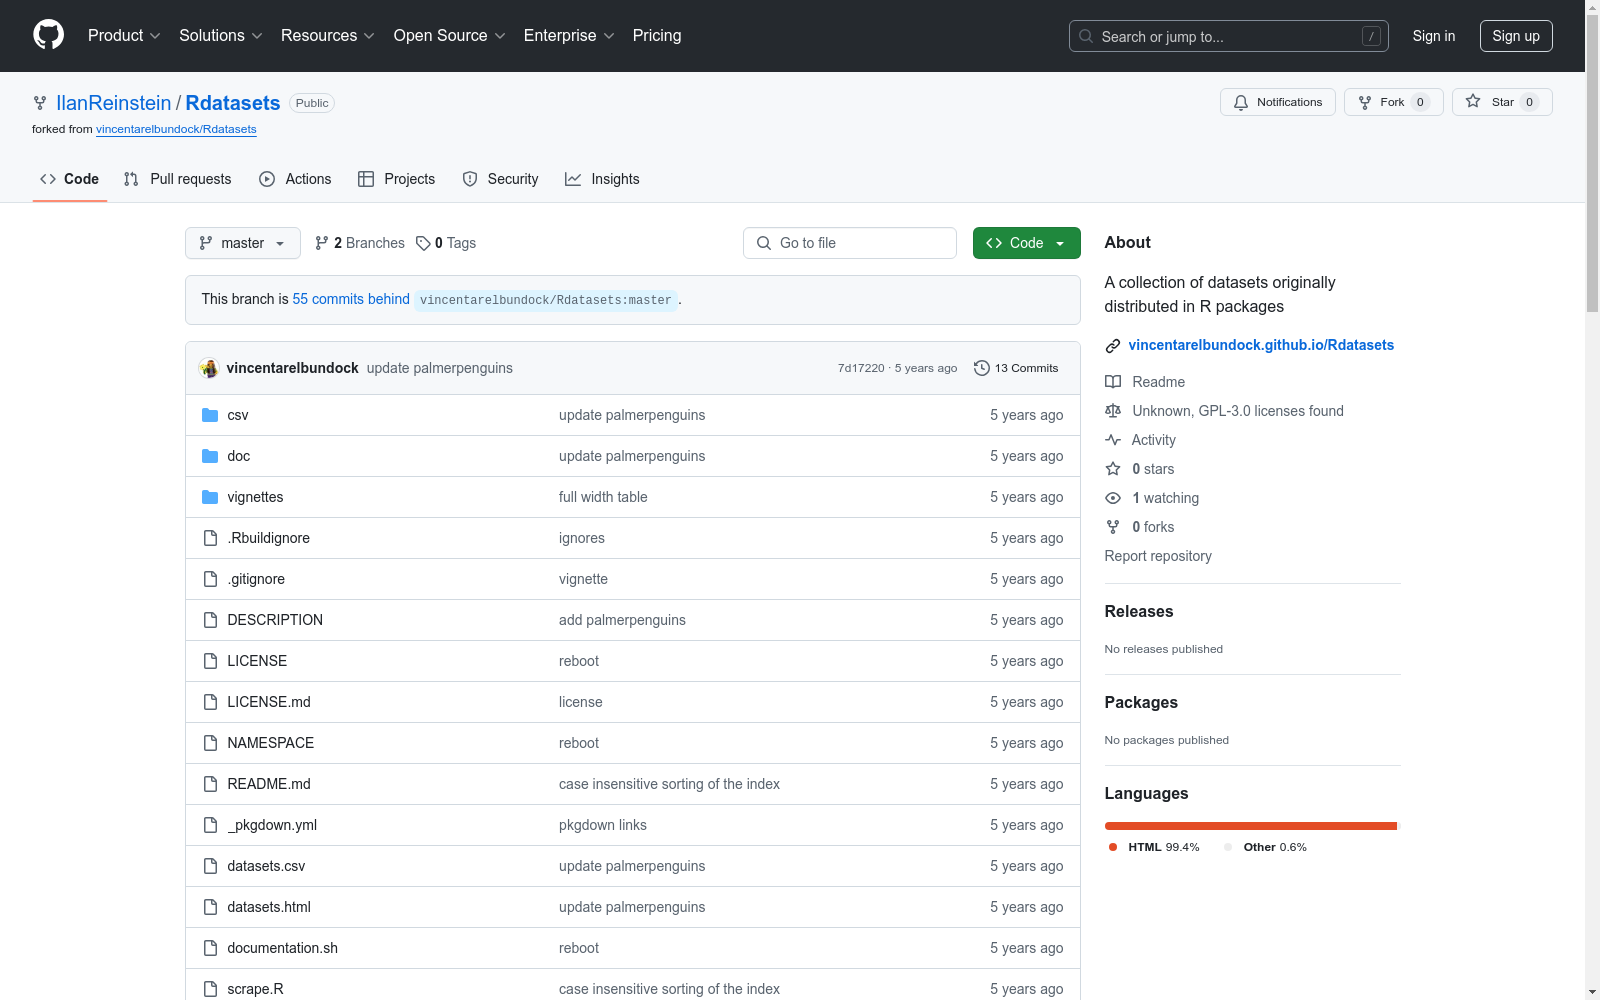Screen dimensions: 1600x1000
Task: Click the orange HTML language dot
Action: point(1113,847)
